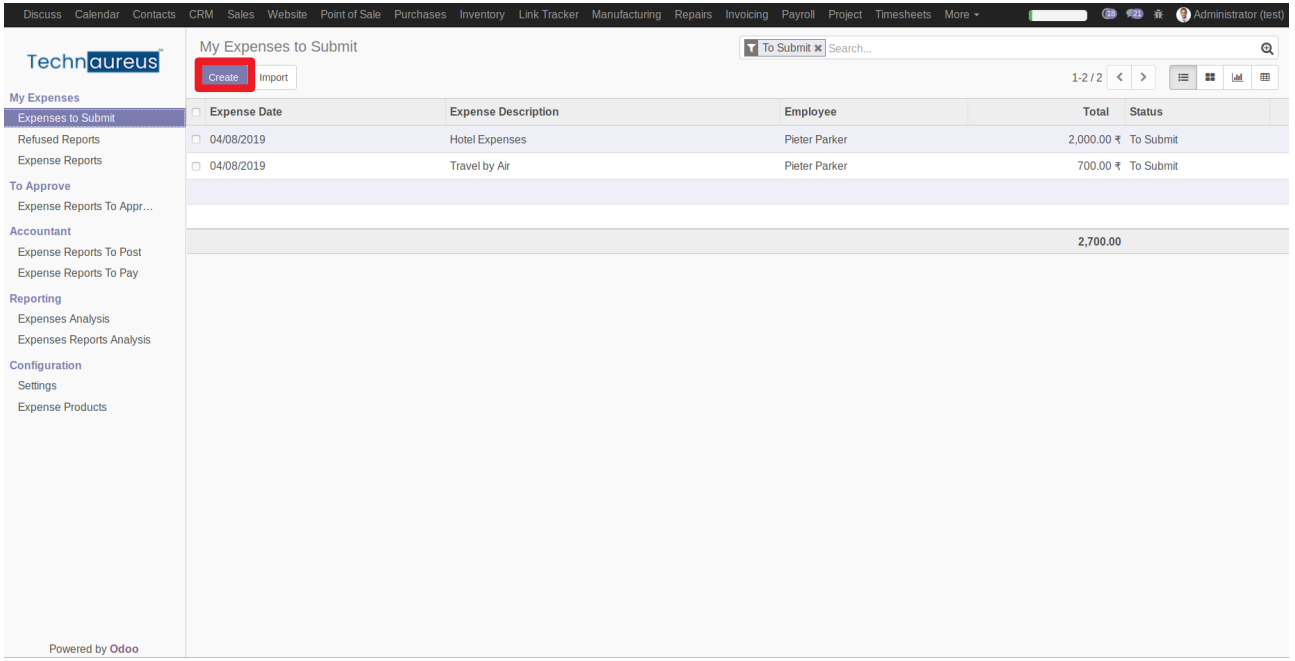Screen dimensions: 1295x661
Task: Remove the To Submit filter tag
Action: (x=819, y=48)
